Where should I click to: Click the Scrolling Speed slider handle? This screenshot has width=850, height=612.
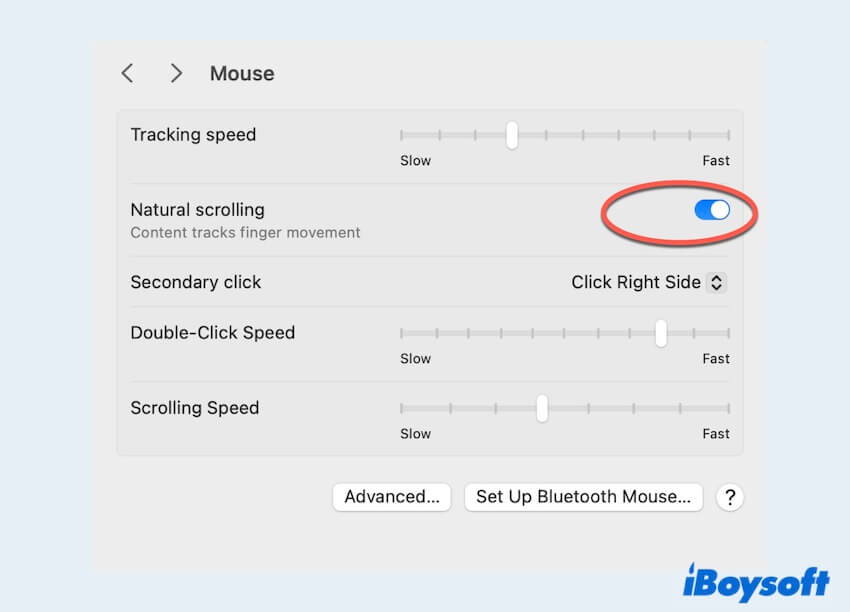(x=542, y=409)
